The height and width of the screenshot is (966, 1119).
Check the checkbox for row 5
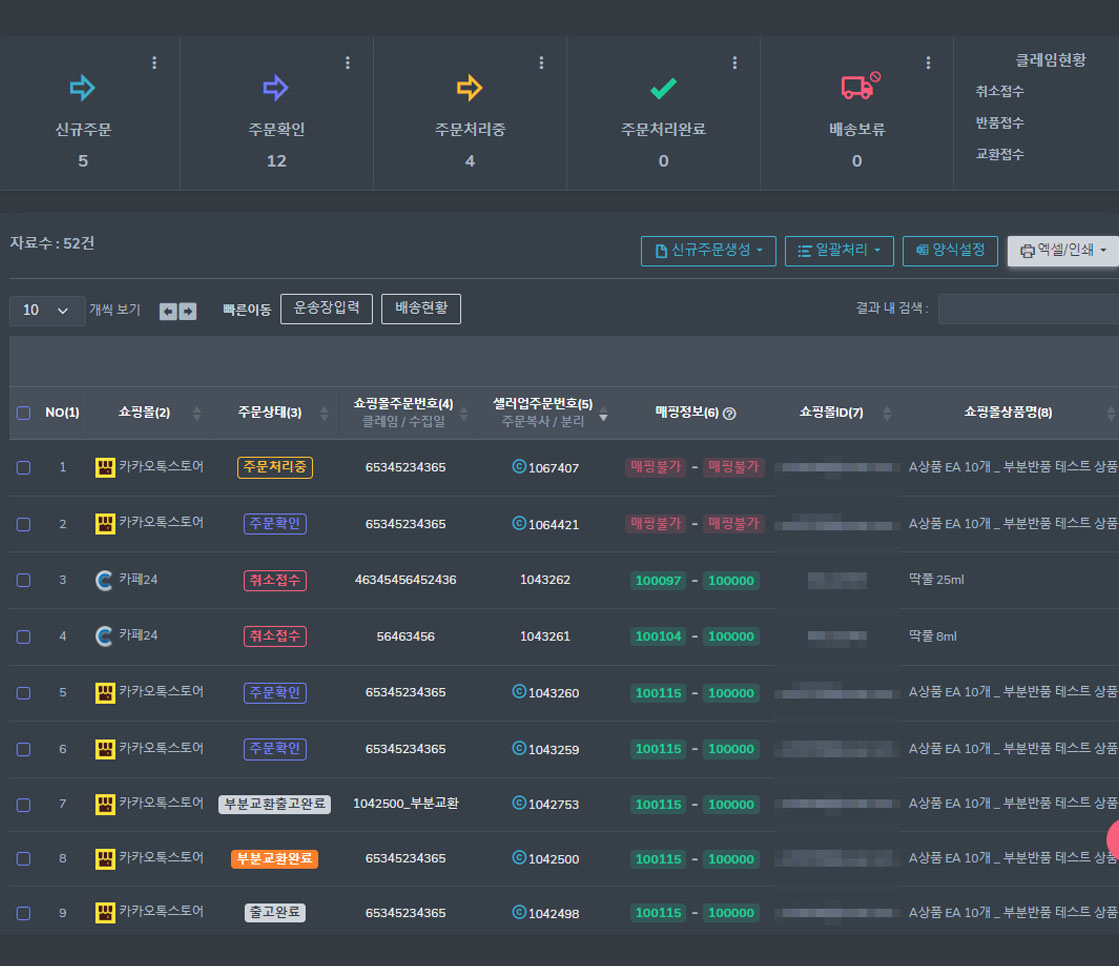[x=24, y=693]
